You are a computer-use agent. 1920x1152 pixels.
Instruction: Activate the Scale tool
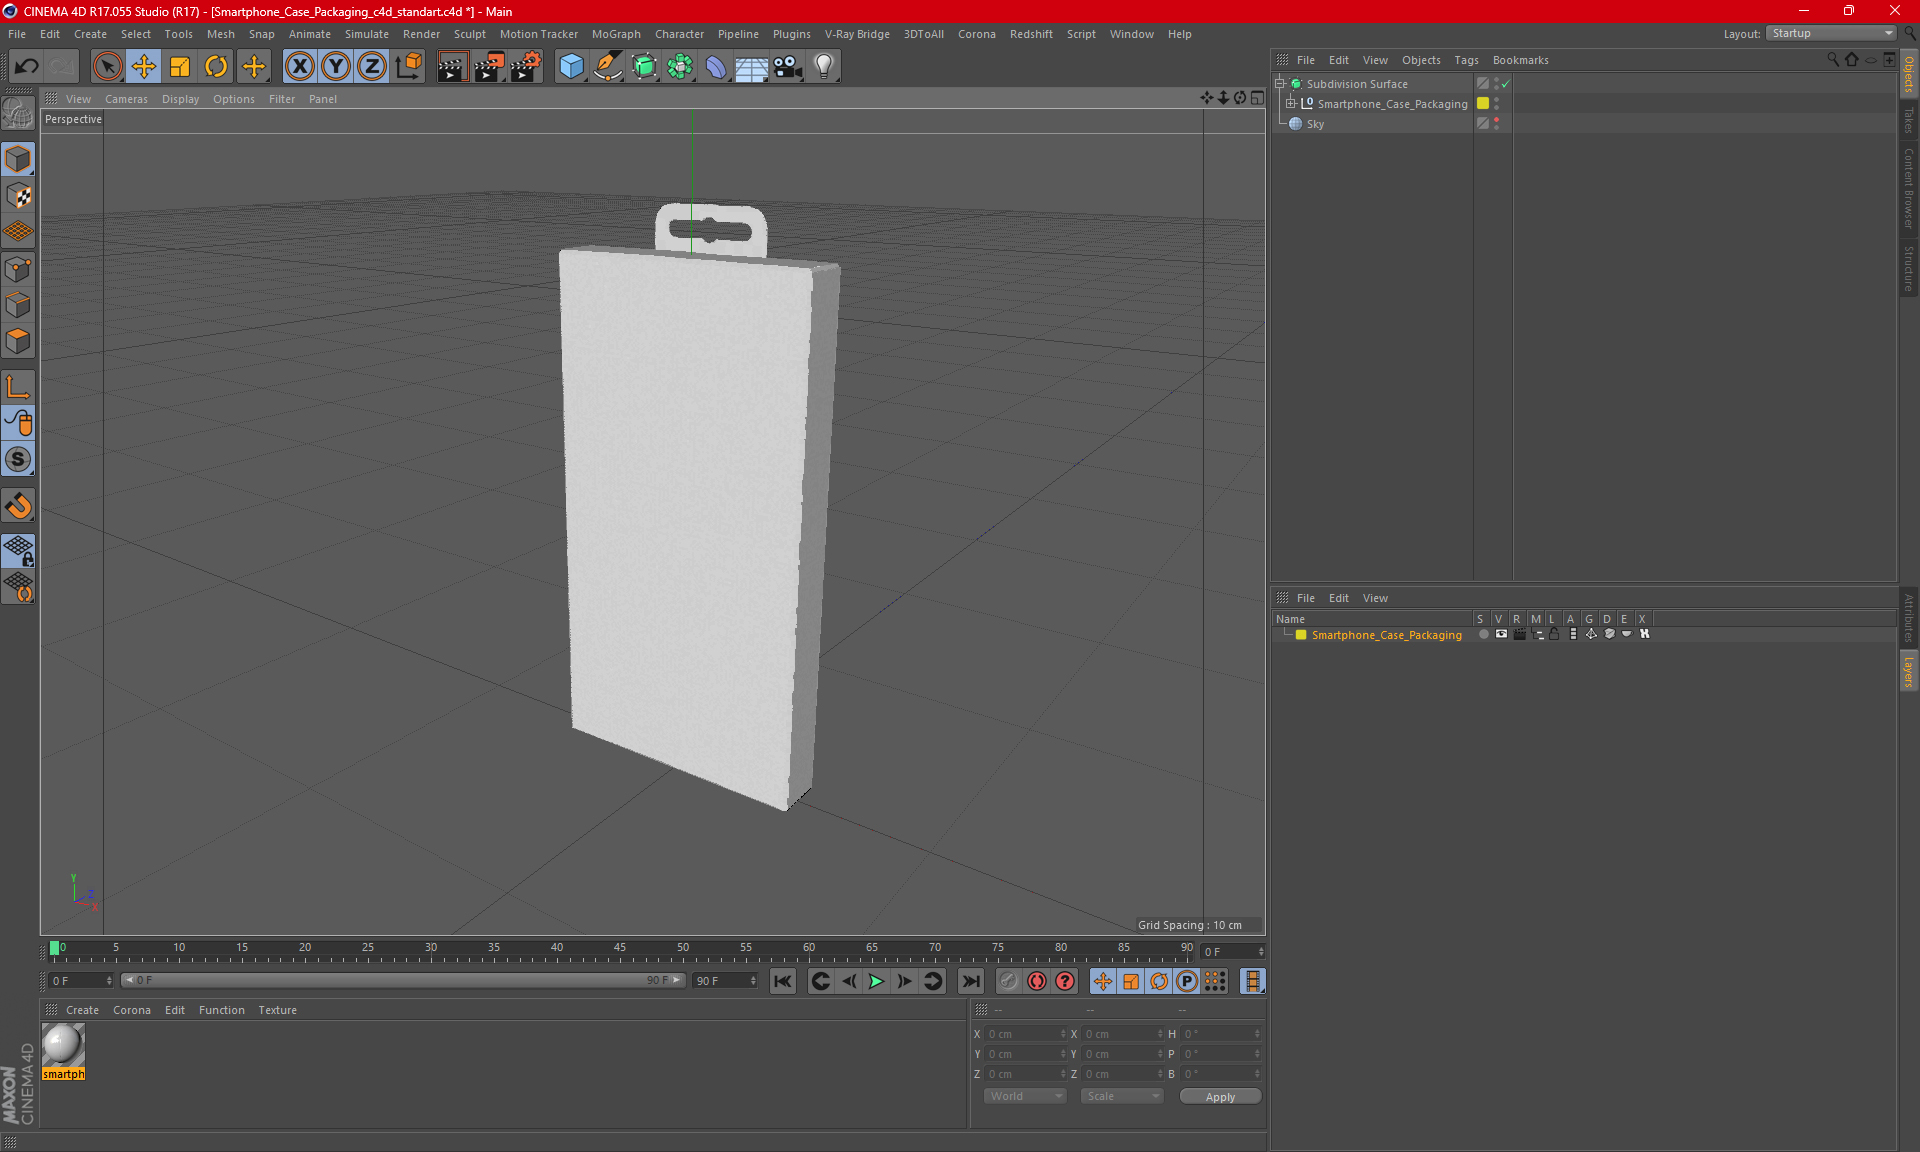(180, 67)
